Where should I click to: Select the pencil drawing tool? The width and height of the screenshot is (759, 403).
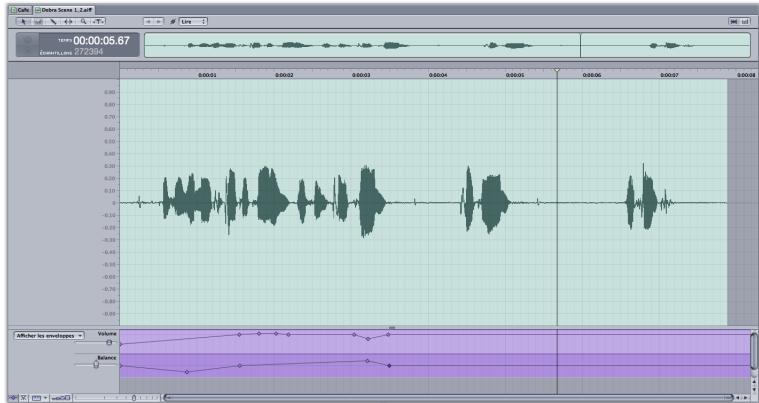[53, 21]
